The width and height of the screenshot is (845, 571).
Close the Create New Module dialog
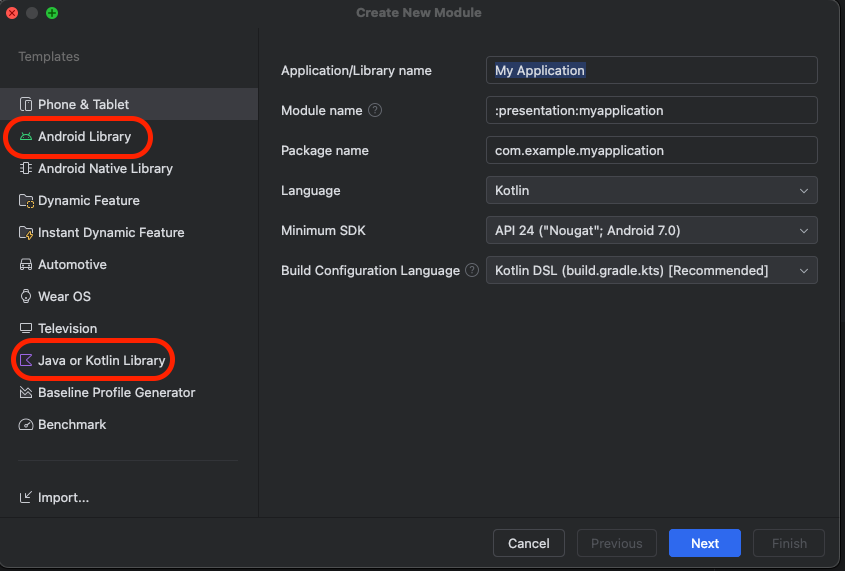pos(12,13)
